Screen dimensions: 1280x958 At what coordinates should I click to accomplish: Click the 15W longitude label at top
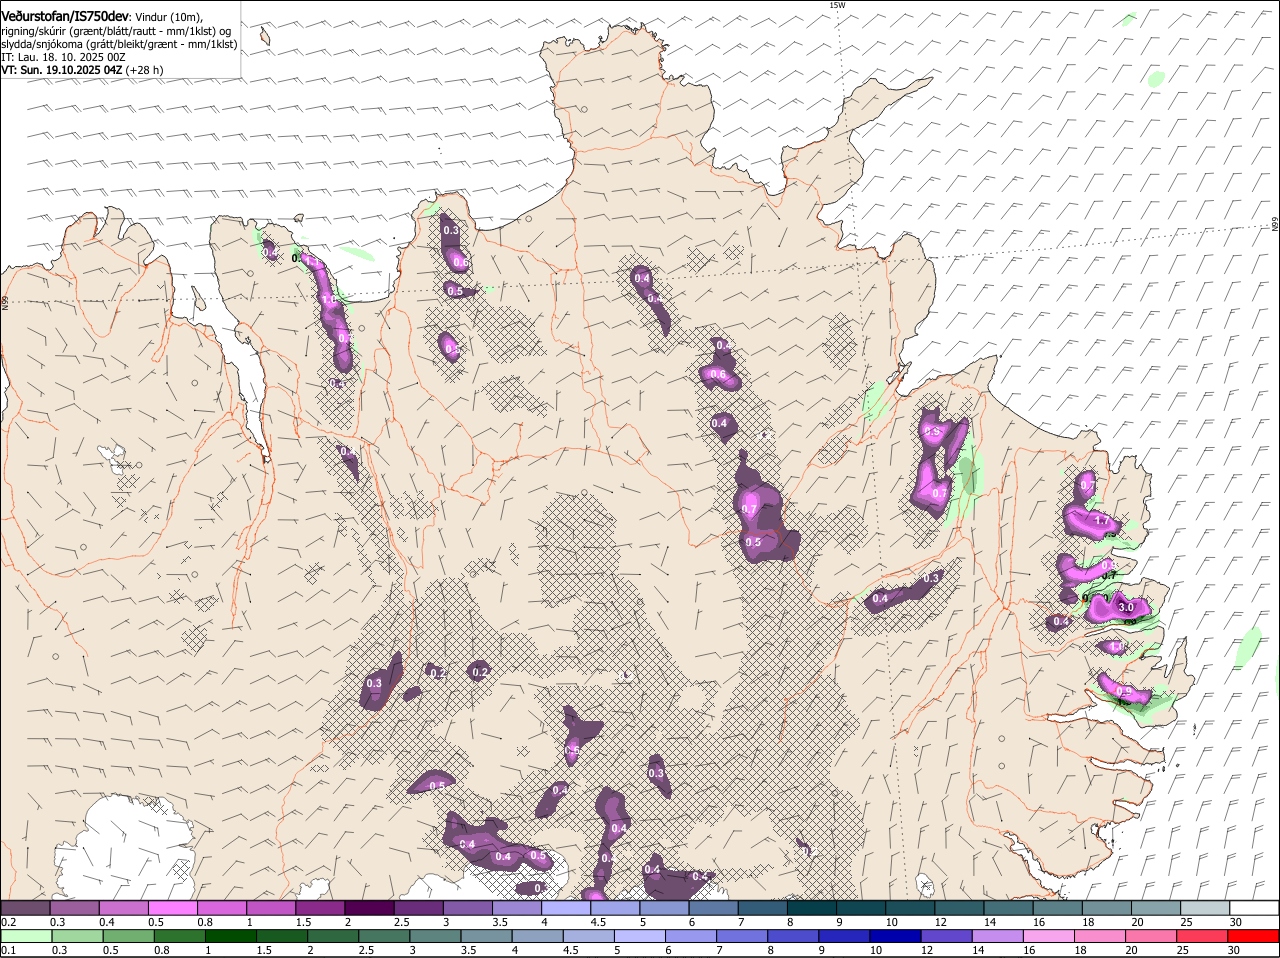[x=837, y=6]
